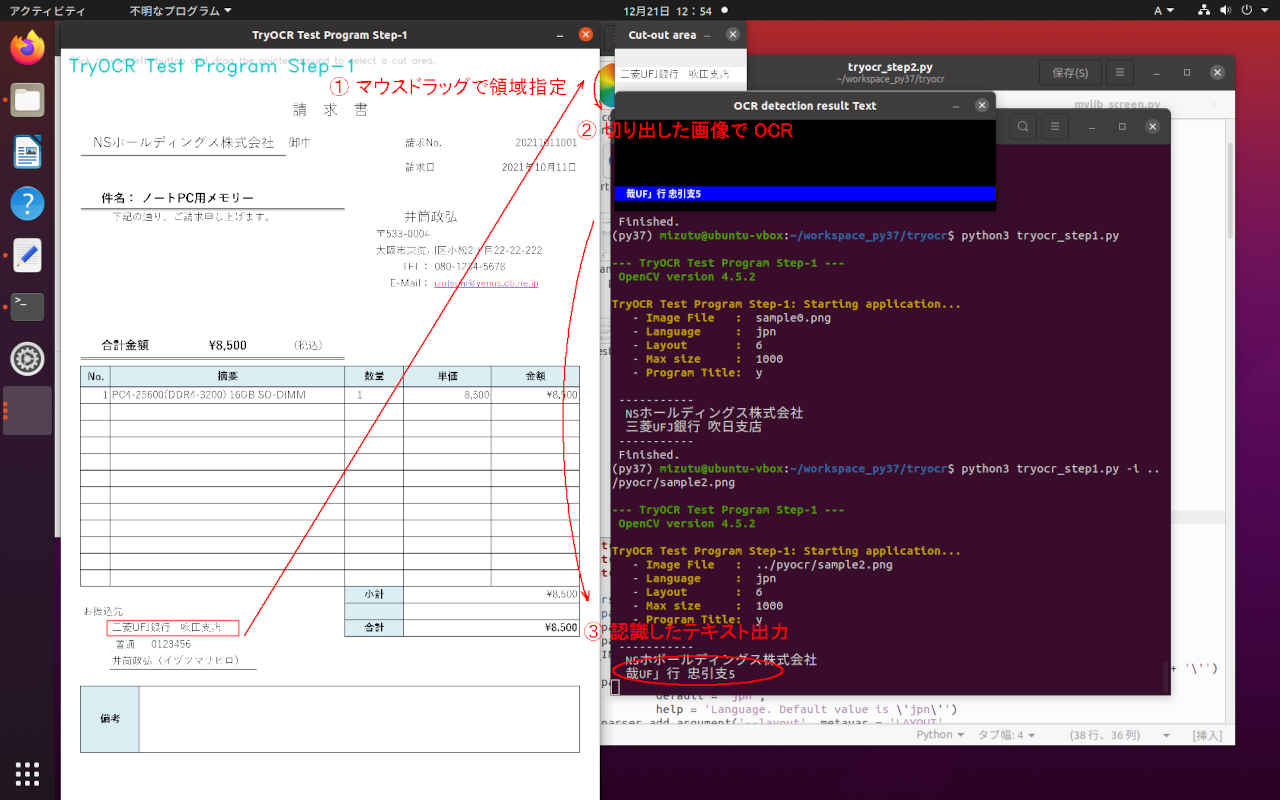Switch to the mylib_screen.py tab

(1117, 104)
